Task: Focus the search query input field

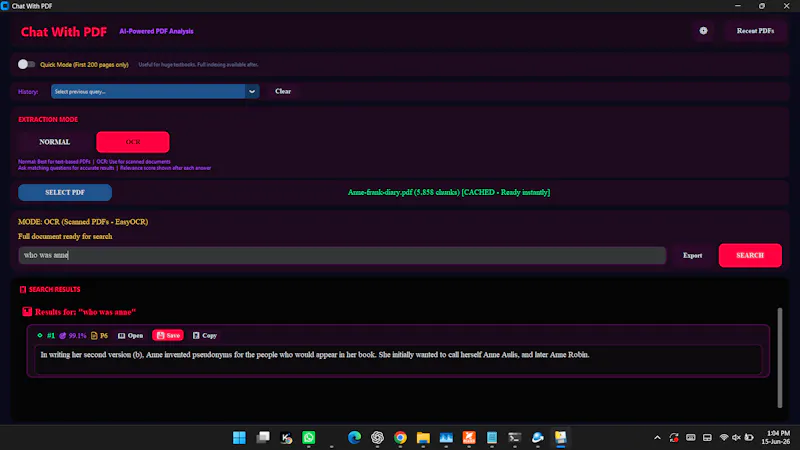Action: tap(342, 255)
